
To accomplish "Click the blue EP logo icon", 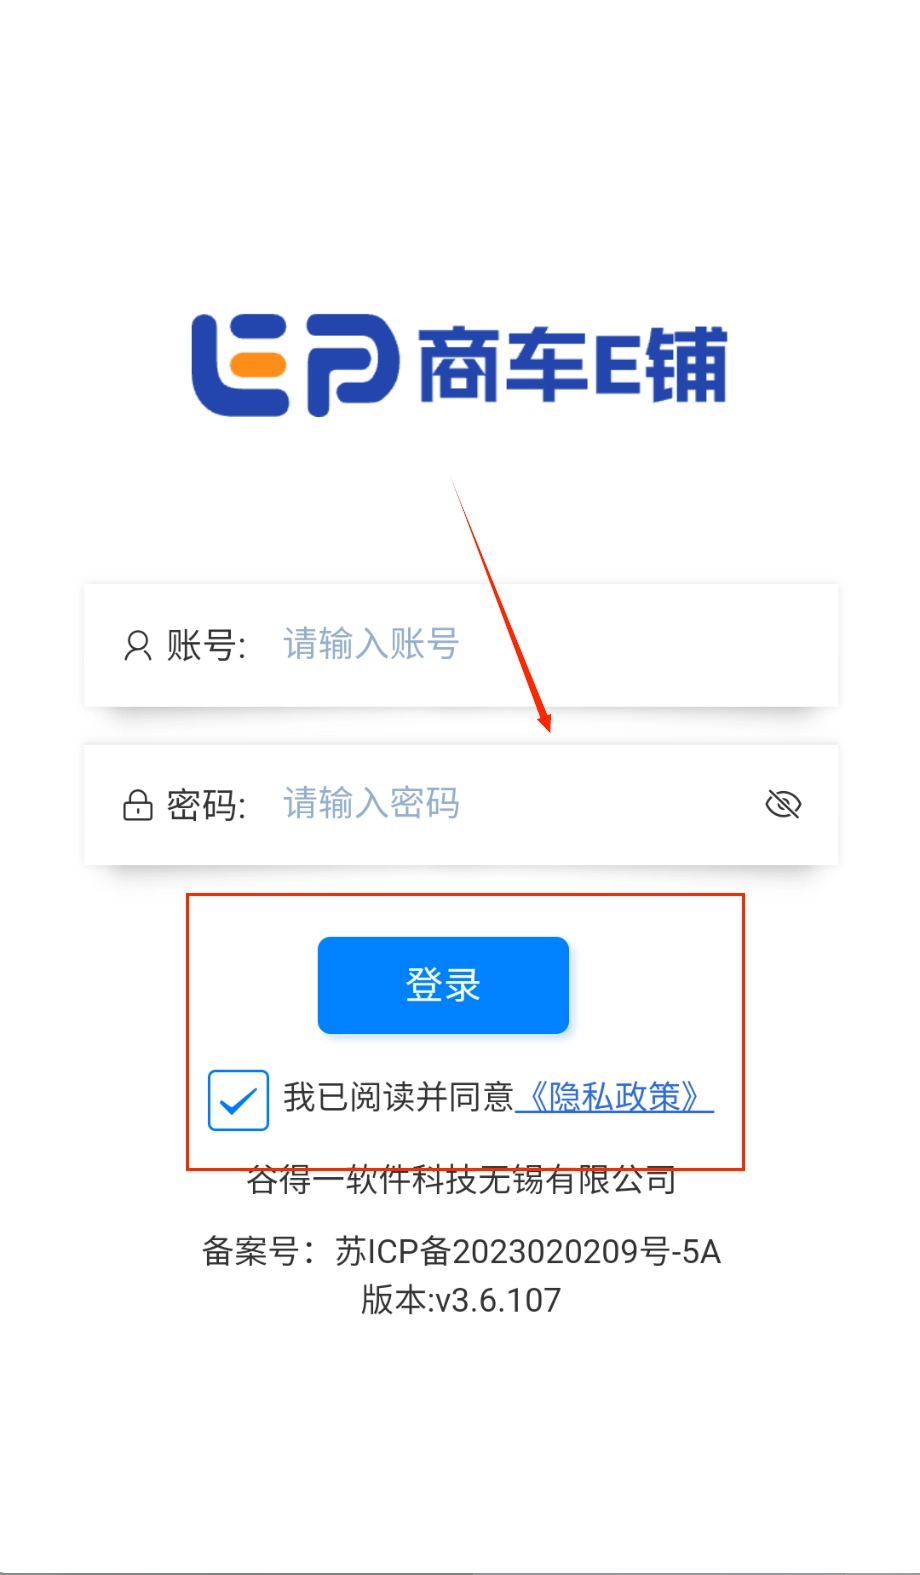I will [295, 365].
